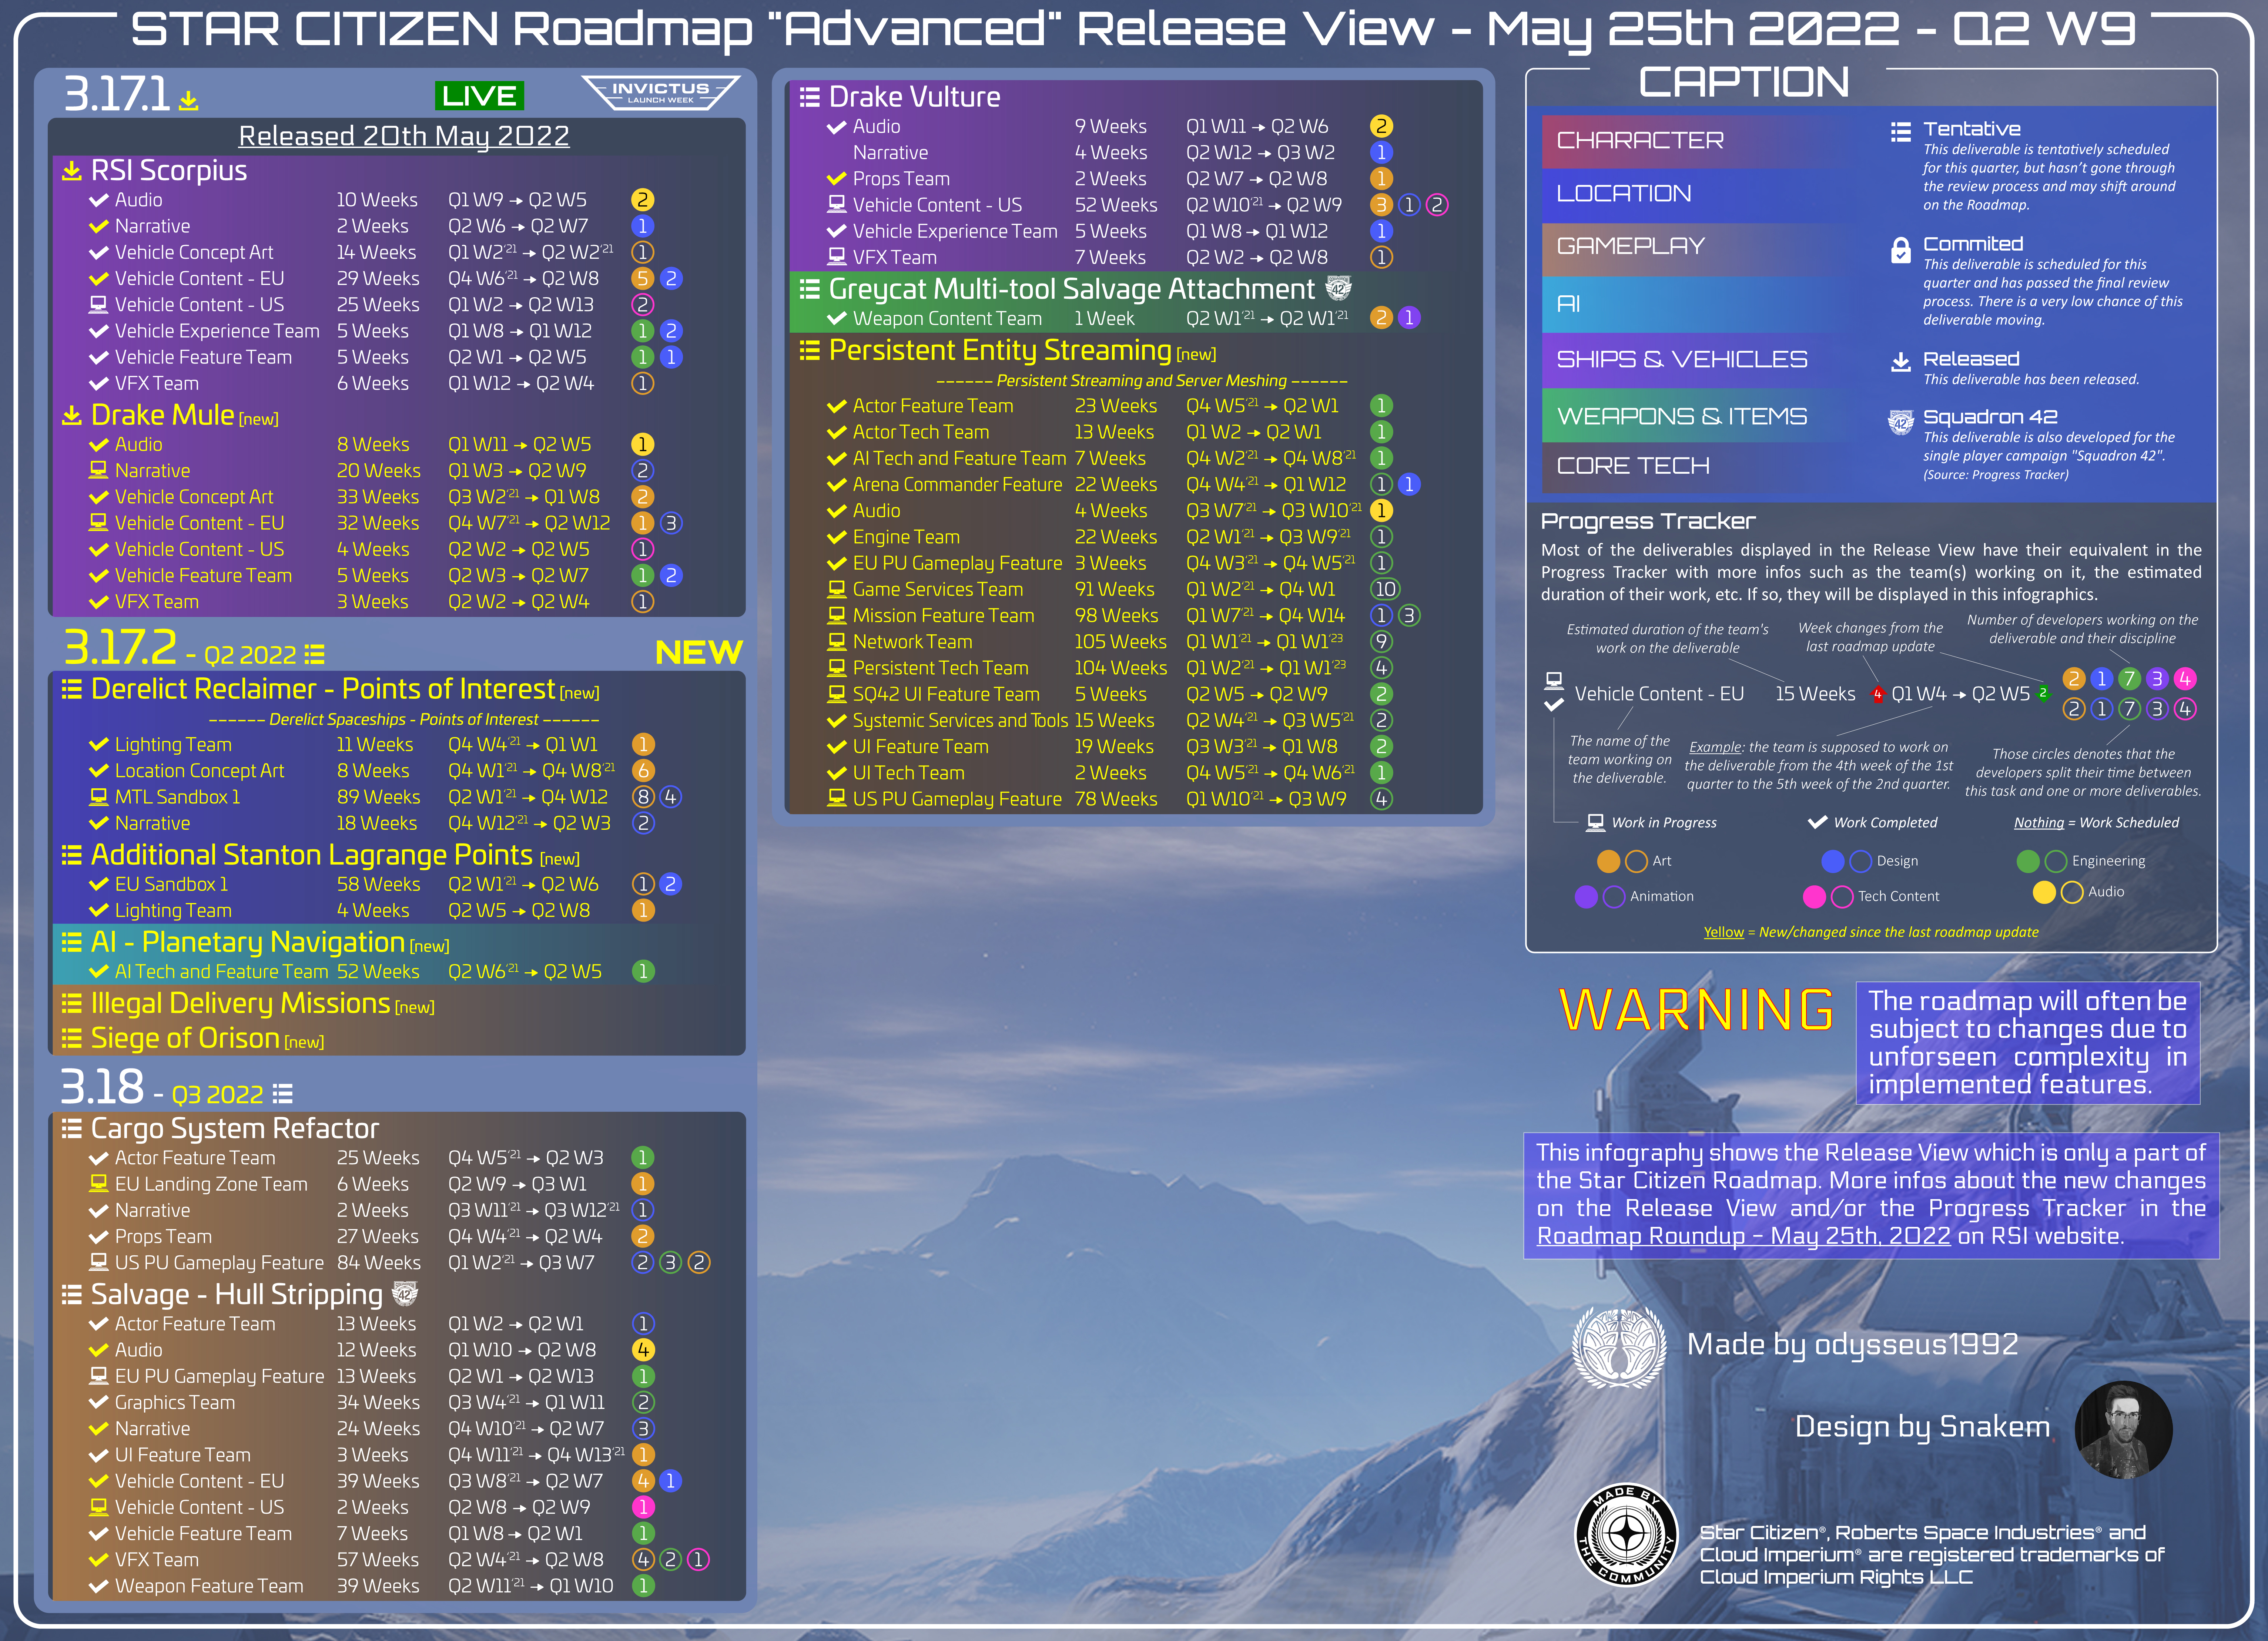
Task: Click the Invictus Launch Week logo
Action: click(x=660, y=92)
